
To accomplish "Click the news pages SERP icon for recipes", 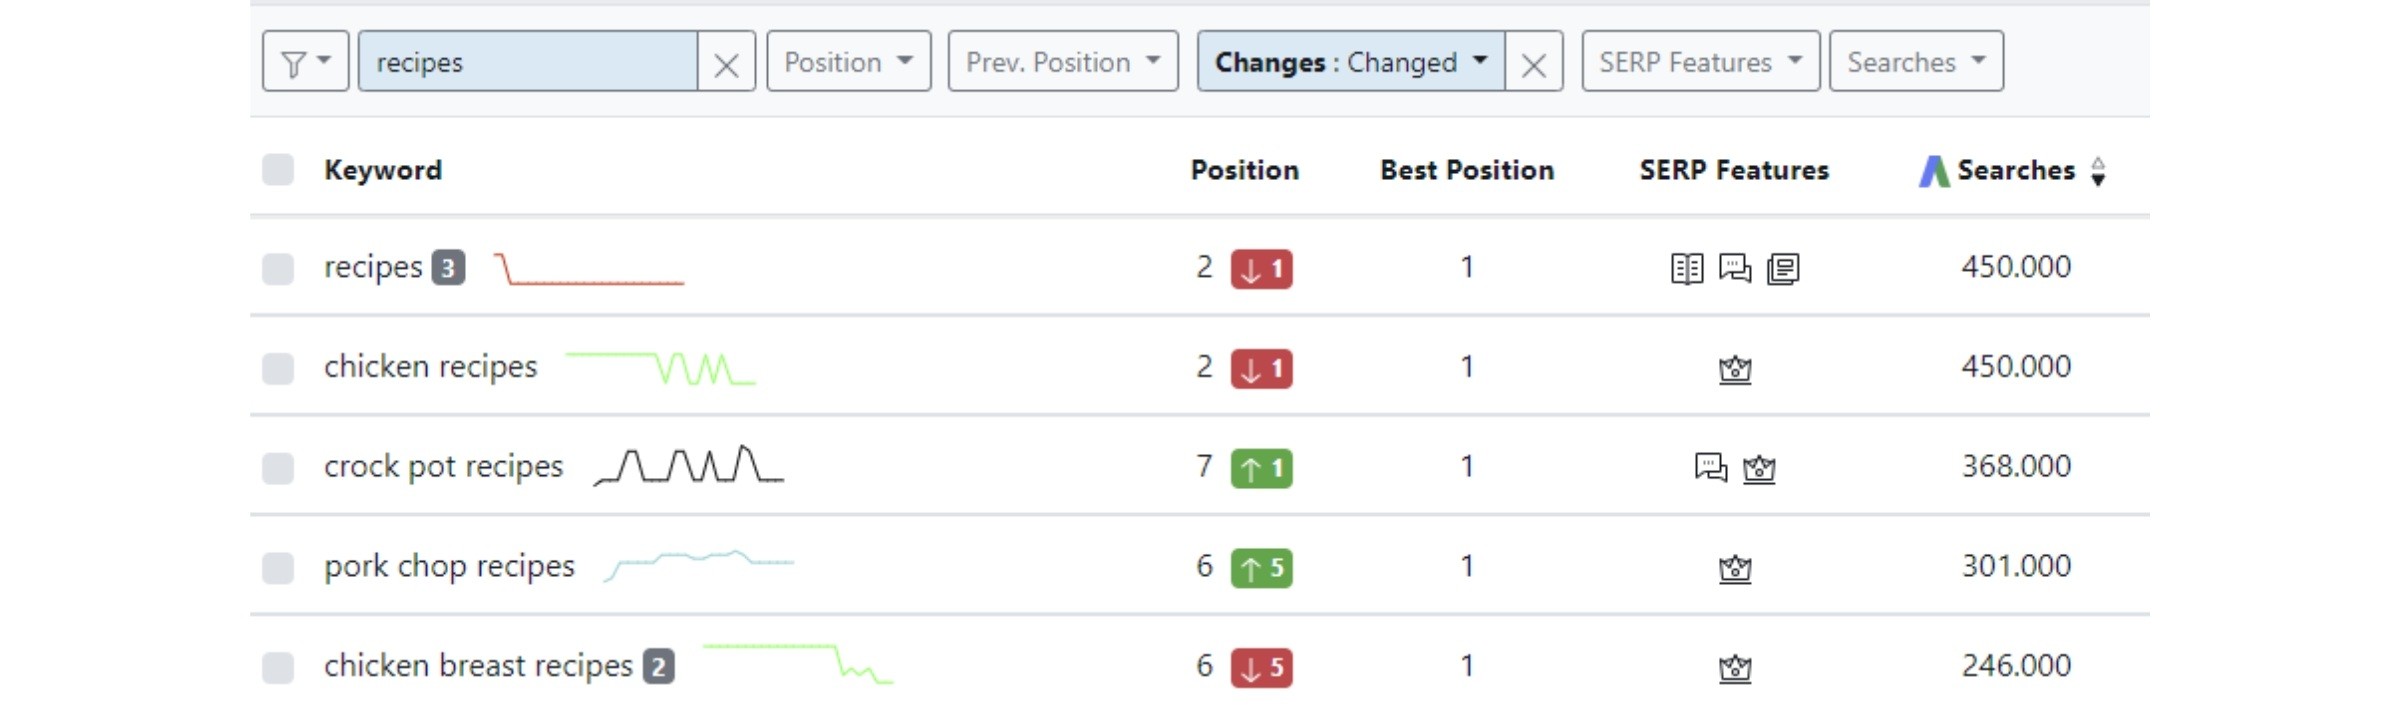I will (1783, 268).
